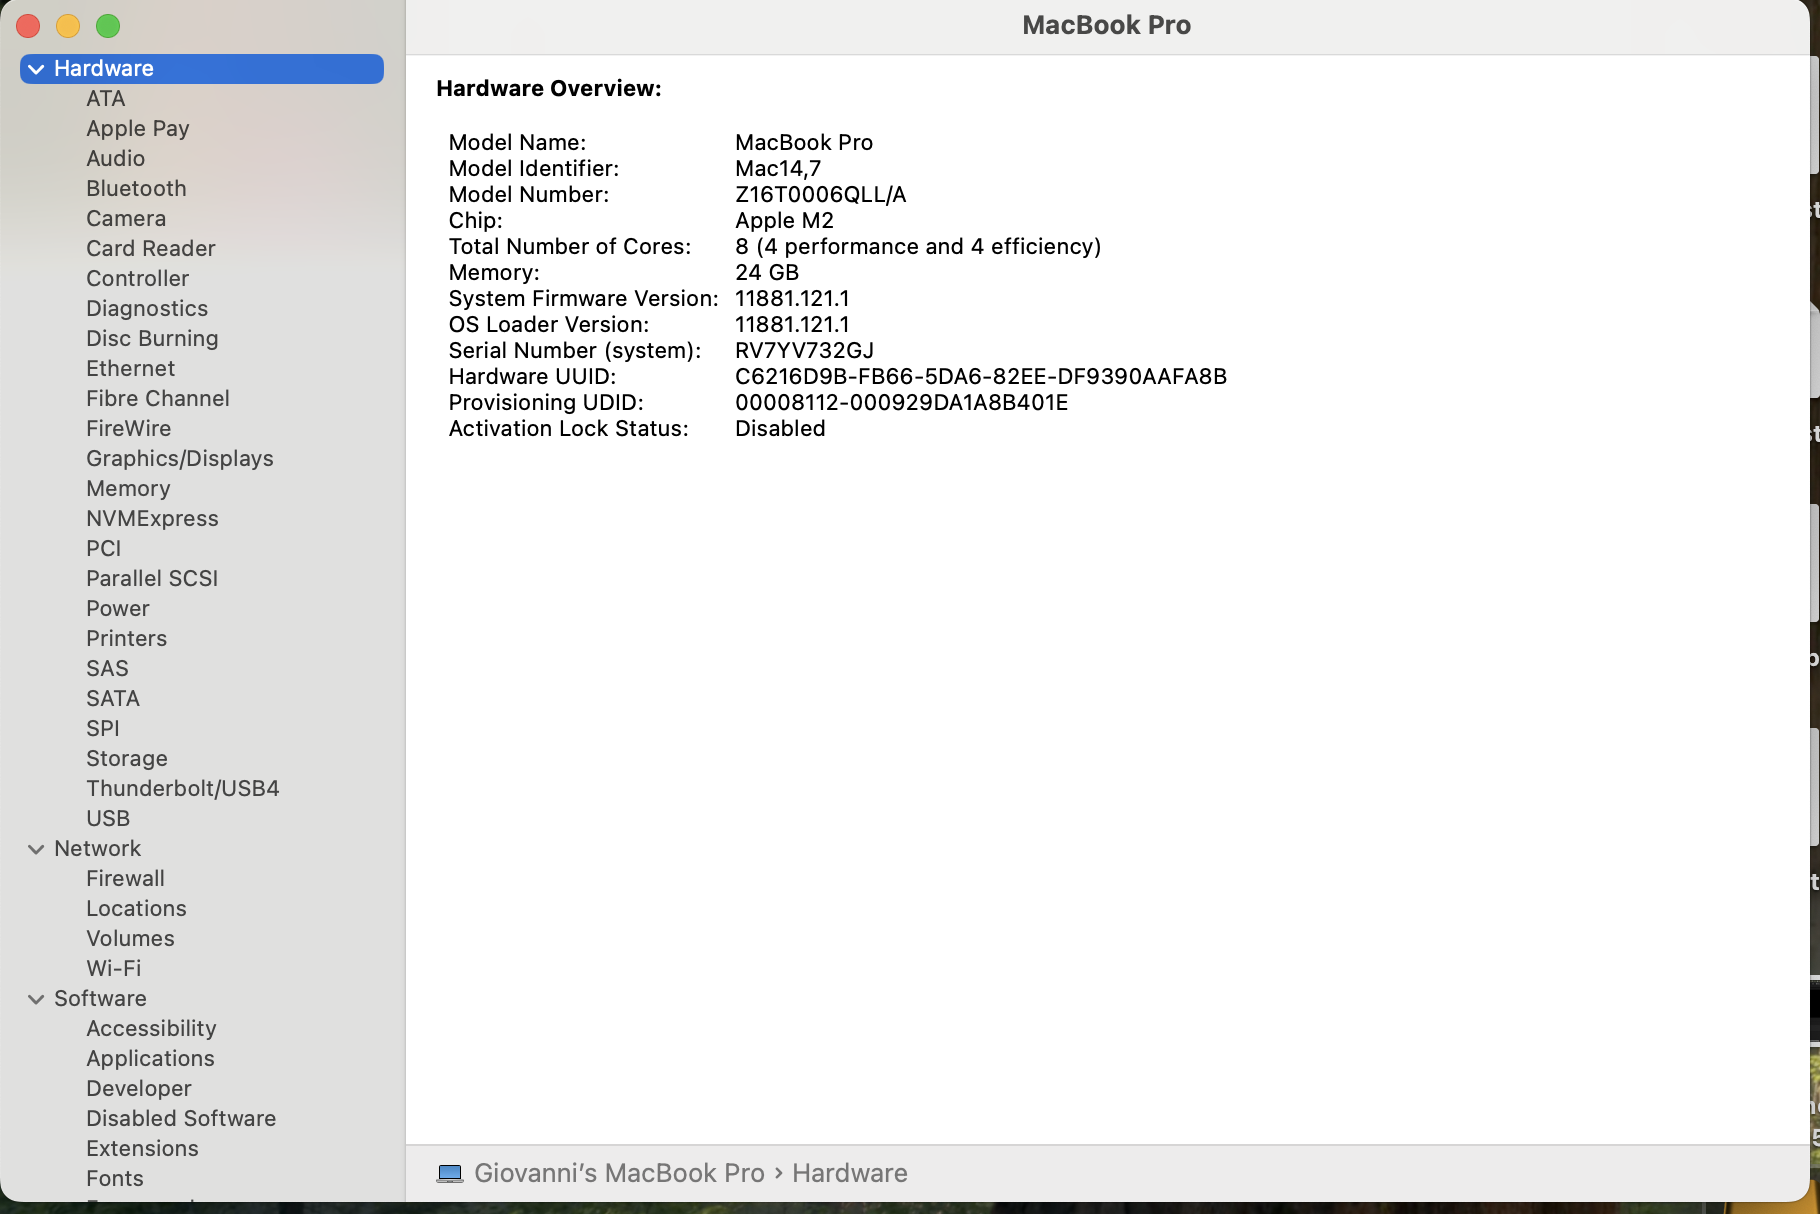Viewport: 1820px width, 1214px height.
Task: Click the Apple M2 chip value
Action: [785, 221]
